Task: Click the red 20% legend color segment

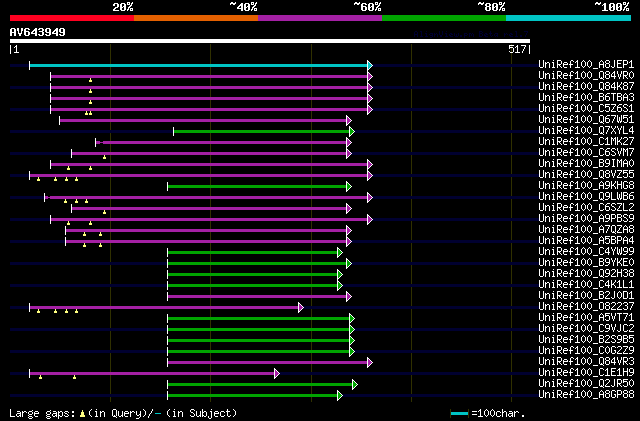Action: click(x=72, y=18)
